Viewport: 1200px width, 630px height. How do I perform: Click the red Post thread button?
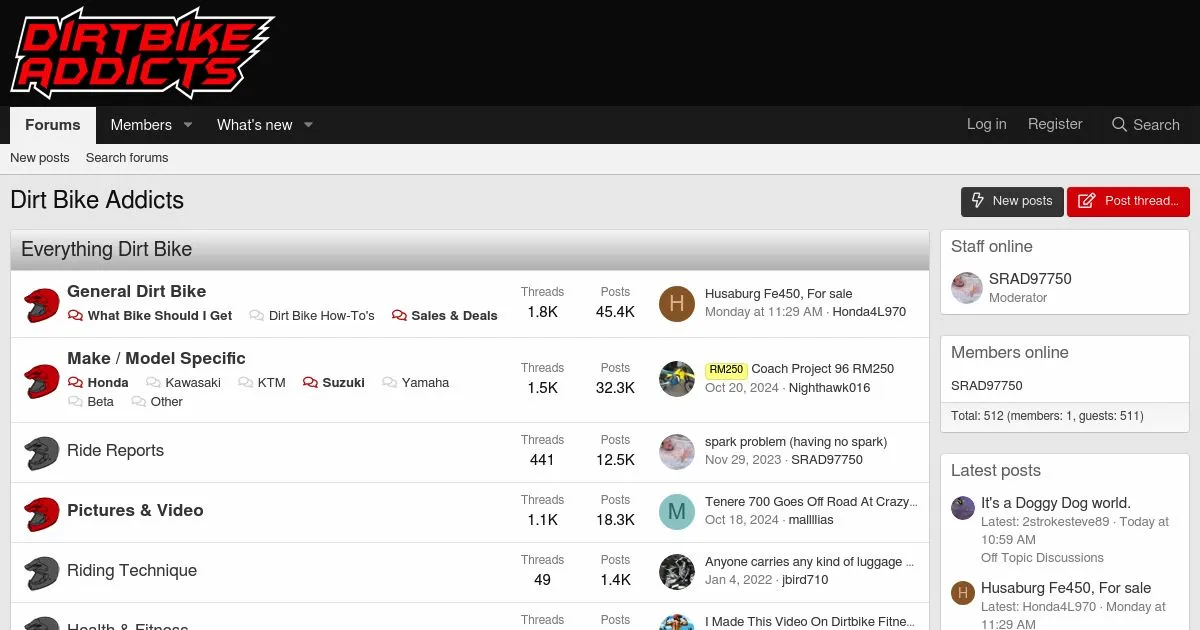[x=1128, y=201]
